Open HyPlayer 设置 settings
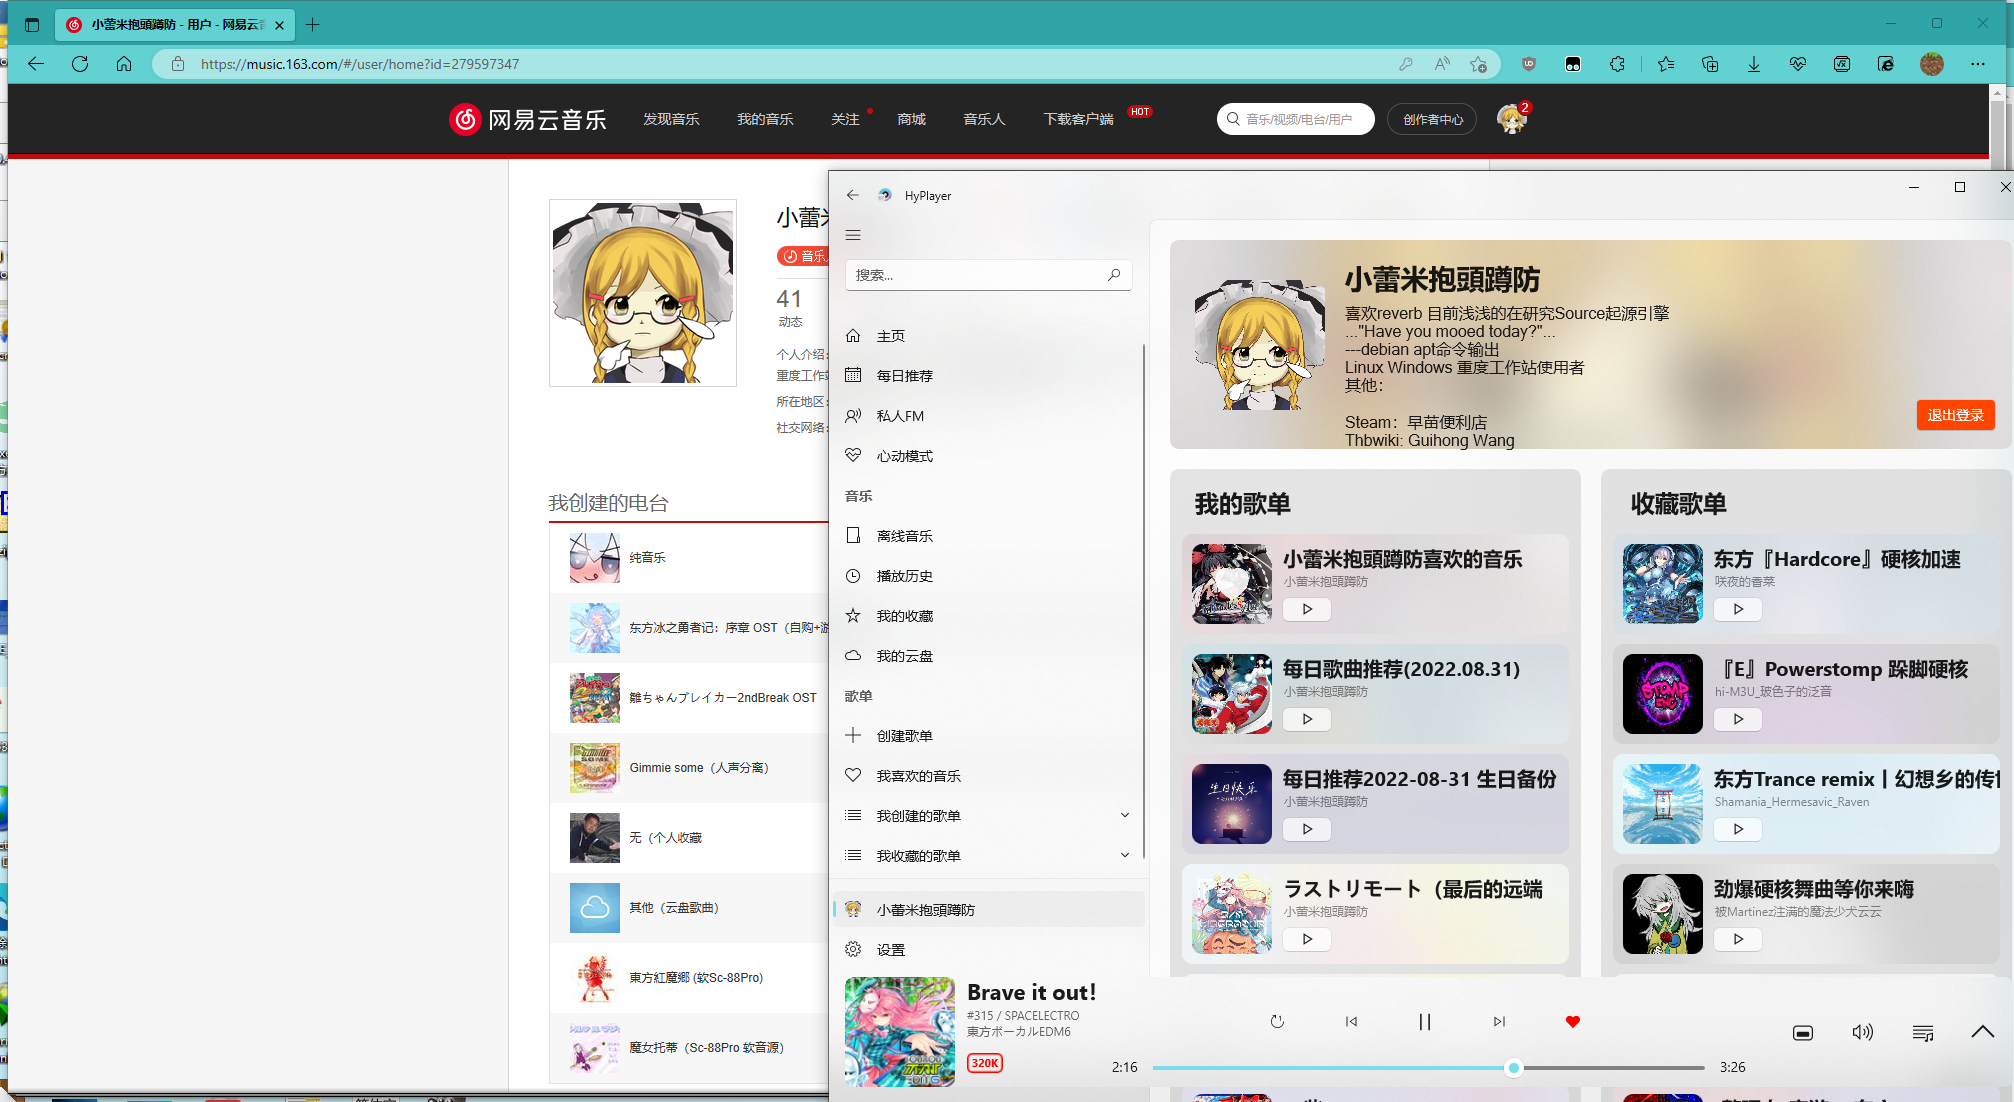The image size is (2014, 1102). pos(891,949)
